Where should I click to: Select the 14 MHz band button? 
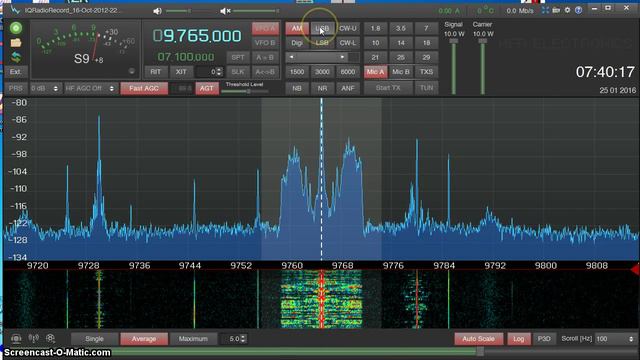pos(401,43)
